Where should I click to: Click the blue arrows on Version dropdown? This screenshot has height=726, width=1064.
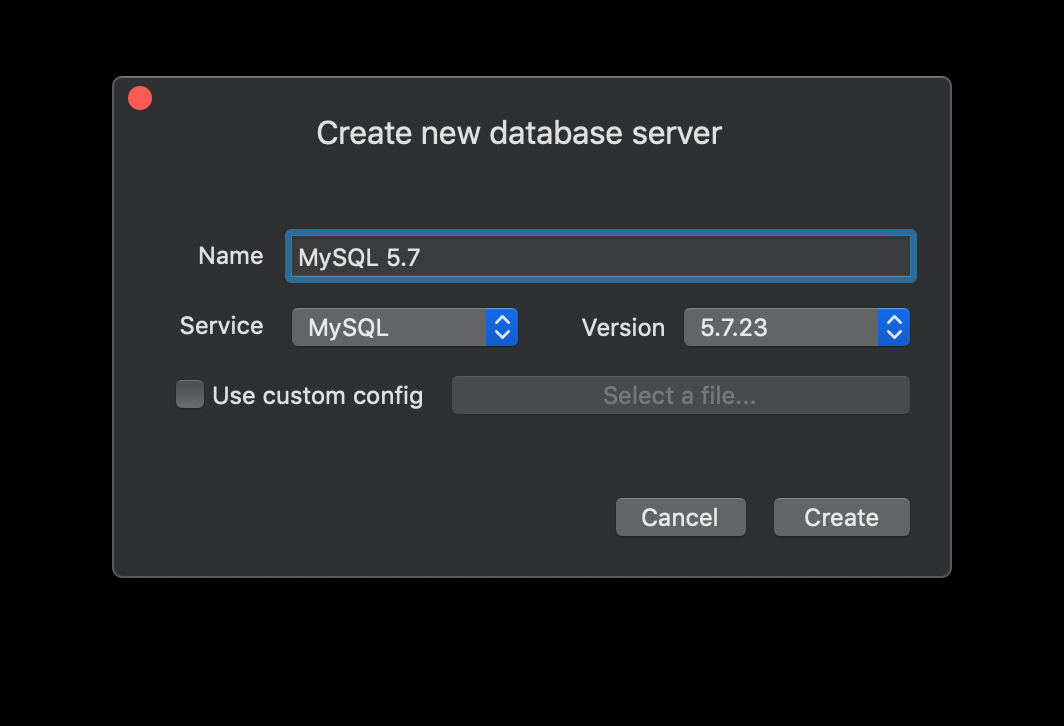(x=894, y=327)
